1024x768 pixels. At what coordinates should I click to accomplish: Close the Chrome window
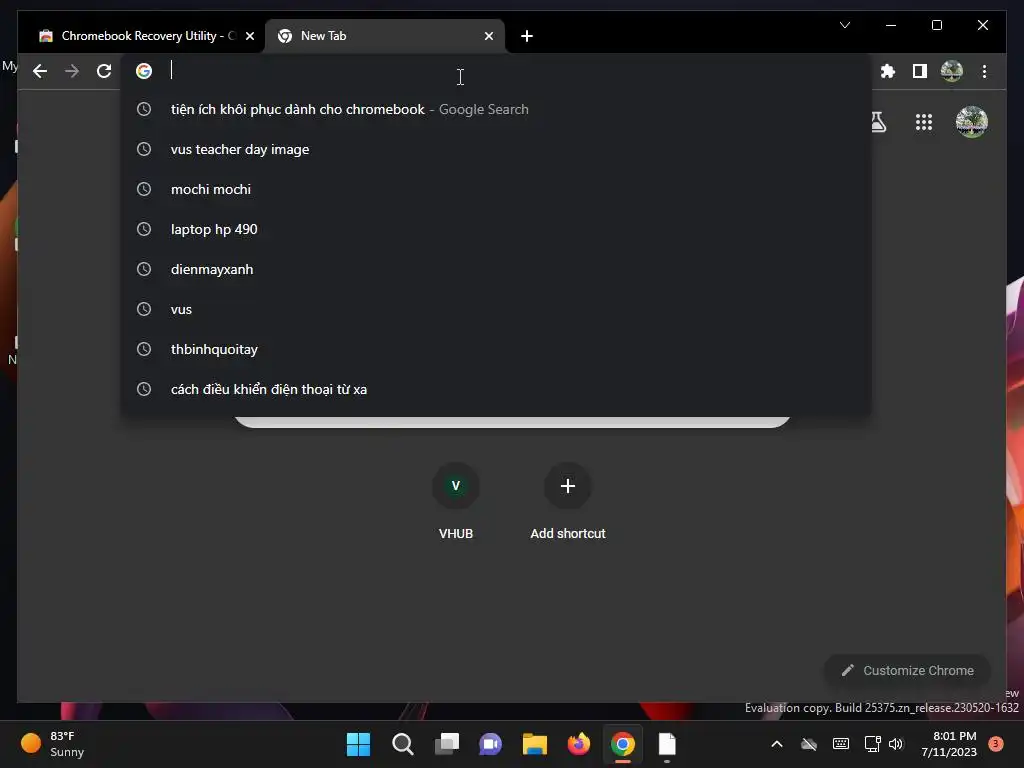point(982,25)
